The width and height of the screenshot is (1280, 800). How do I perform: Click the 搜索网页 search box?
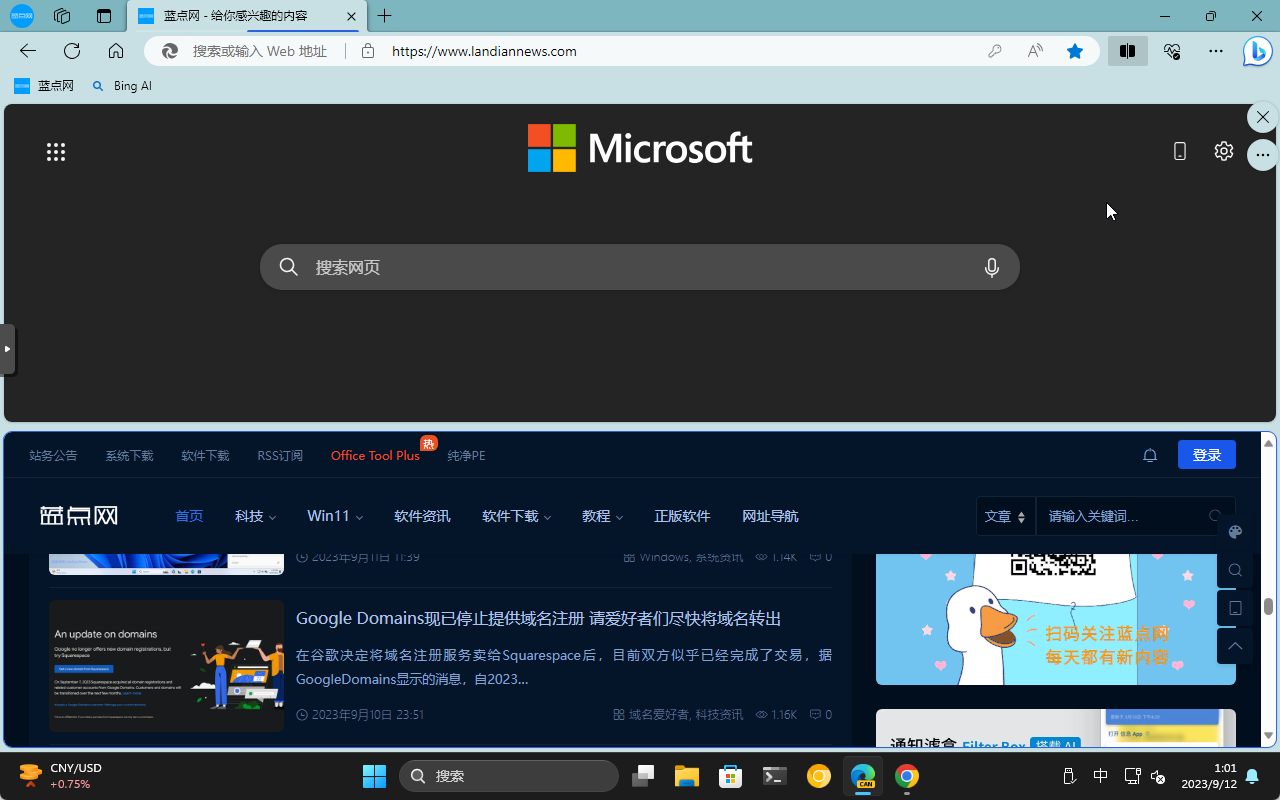click(x=640, y=267)
